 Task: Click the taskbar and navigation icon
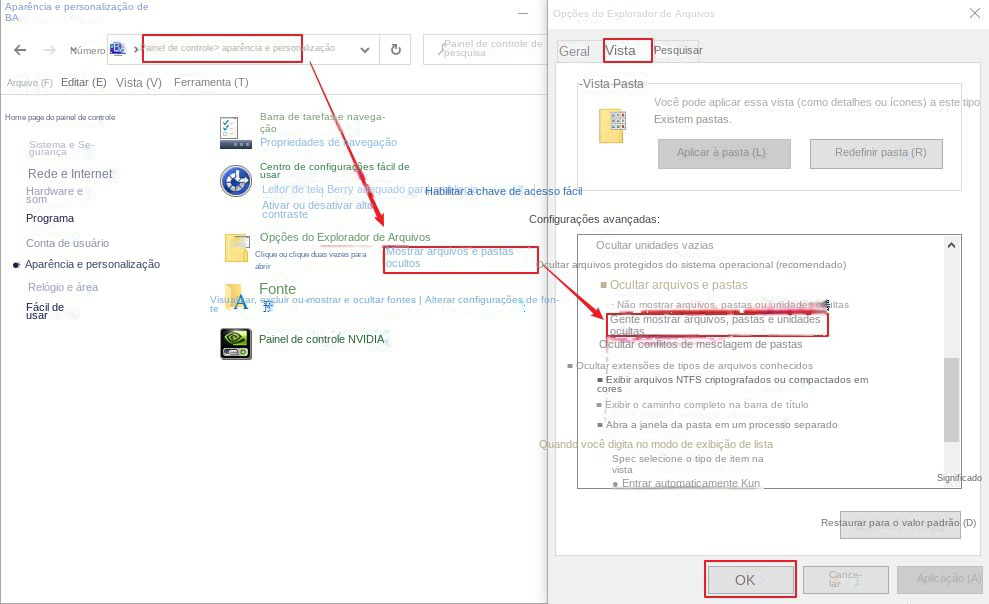click(x=235, y=132)
